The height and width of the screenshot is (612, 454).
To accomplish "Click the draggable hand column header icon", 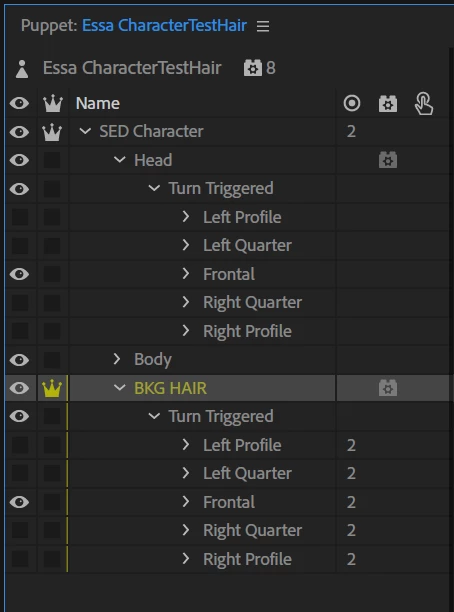I will click(424, 103).
